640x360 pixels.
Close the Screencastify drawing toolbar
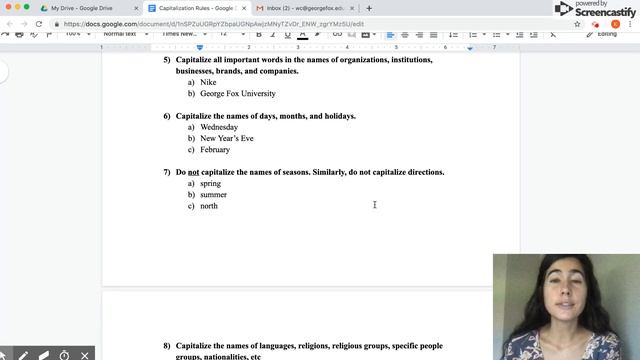click(84, 356)
